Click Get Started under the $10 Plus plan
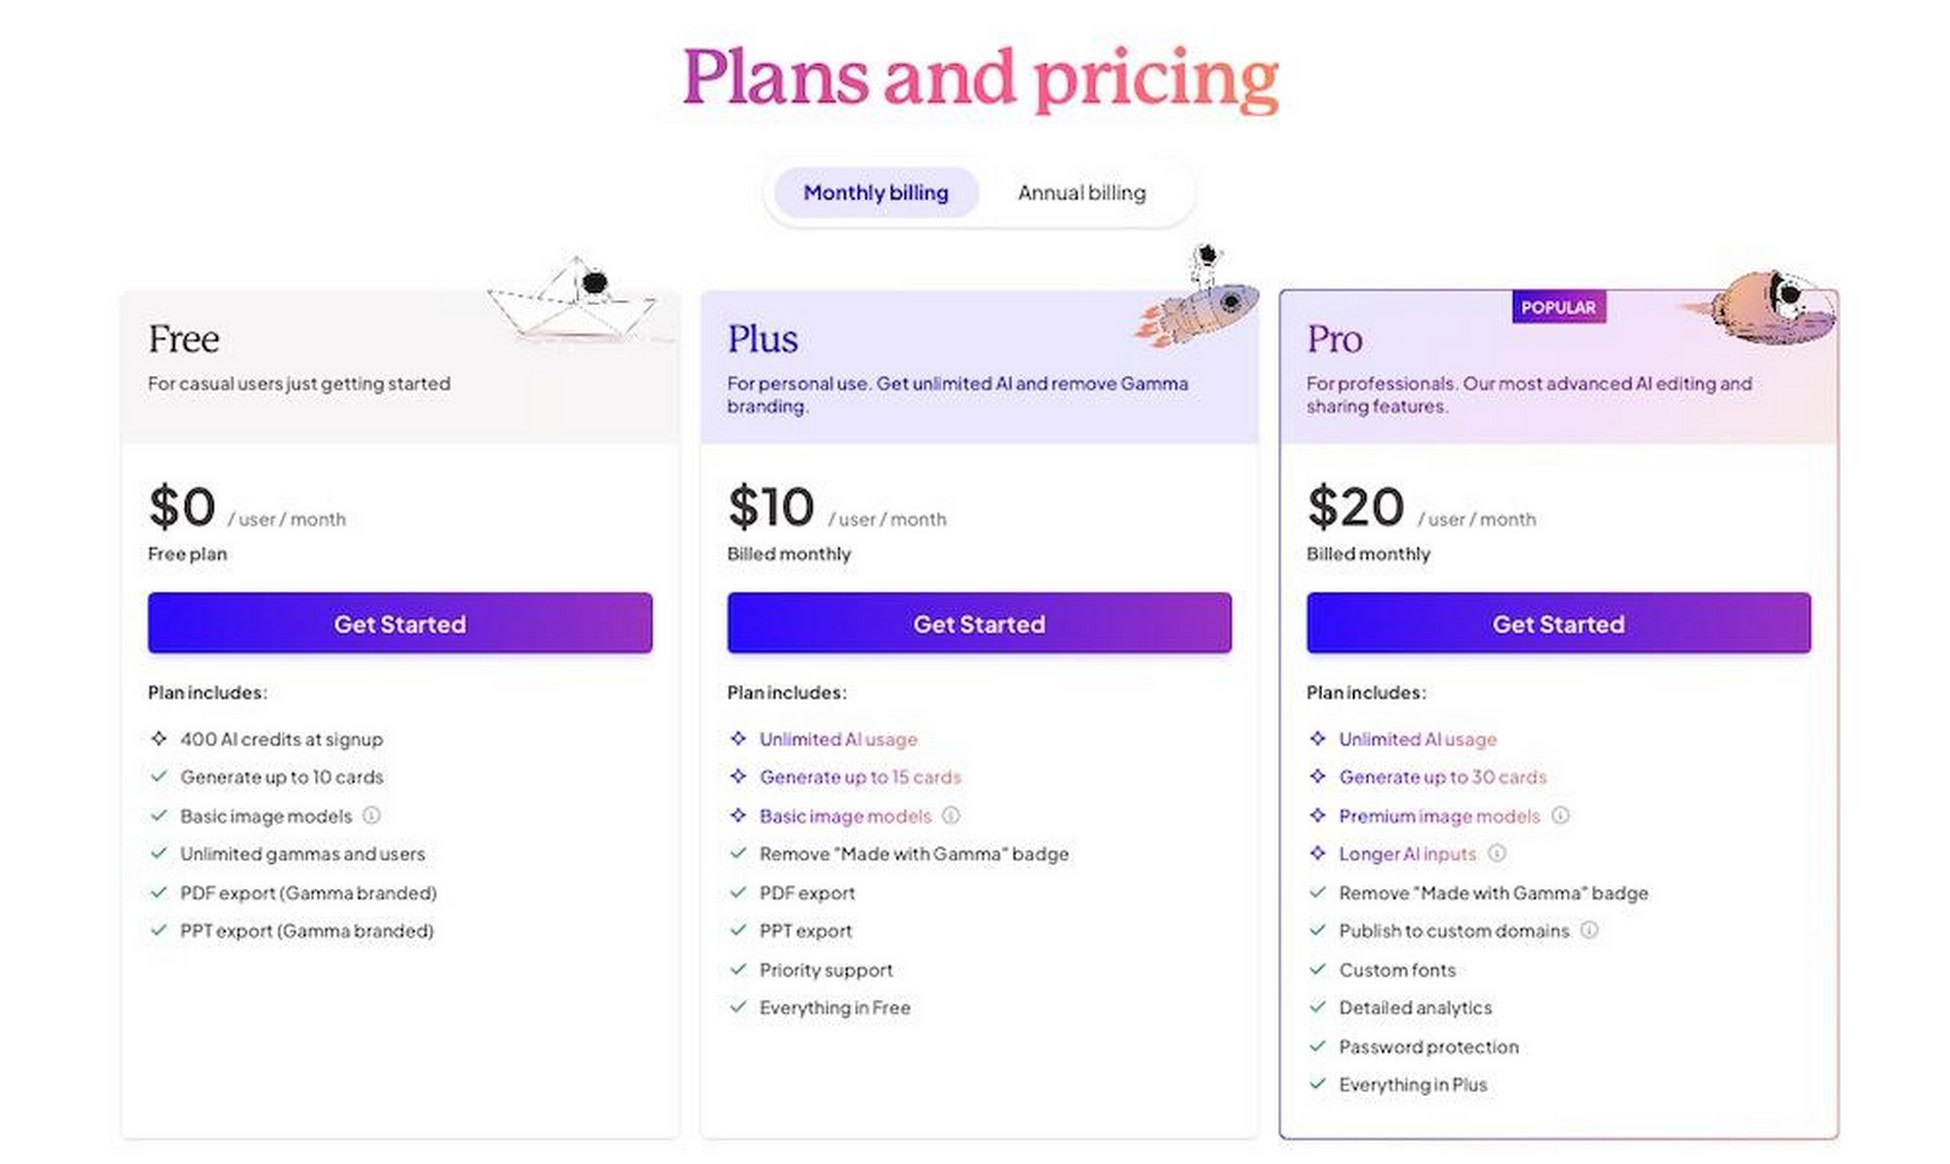This screenshot has width=1950, height=1164. (979, 623)
